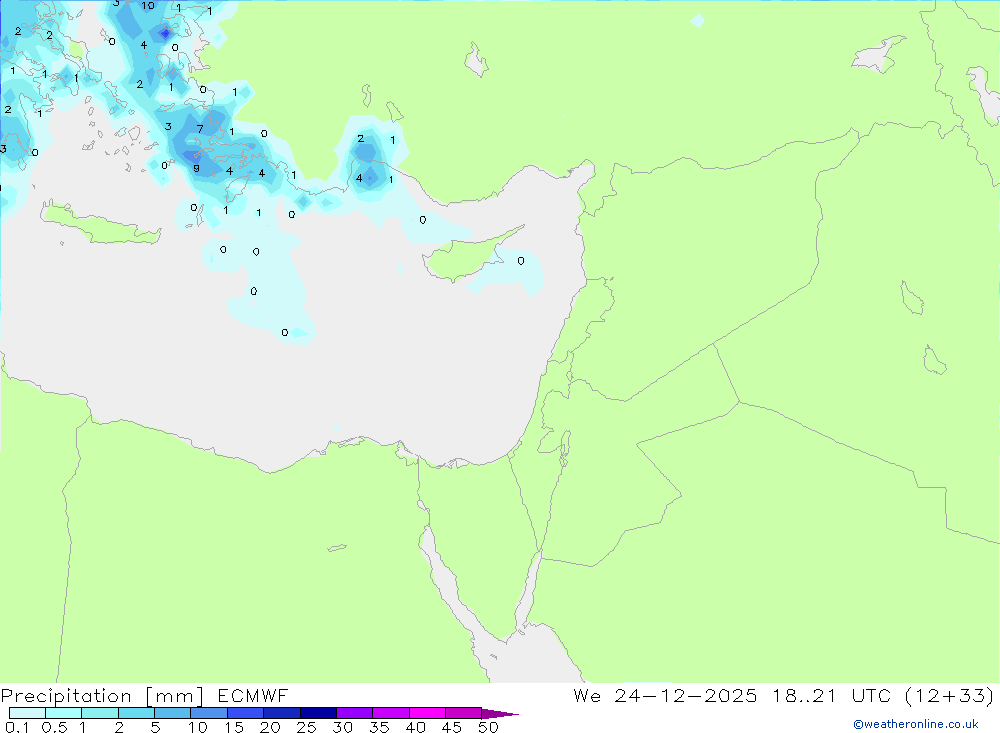This screenshot has width=1000, height=733.
Task: Click the '10' precipitation value at the map top
Action: coord(148,6)
